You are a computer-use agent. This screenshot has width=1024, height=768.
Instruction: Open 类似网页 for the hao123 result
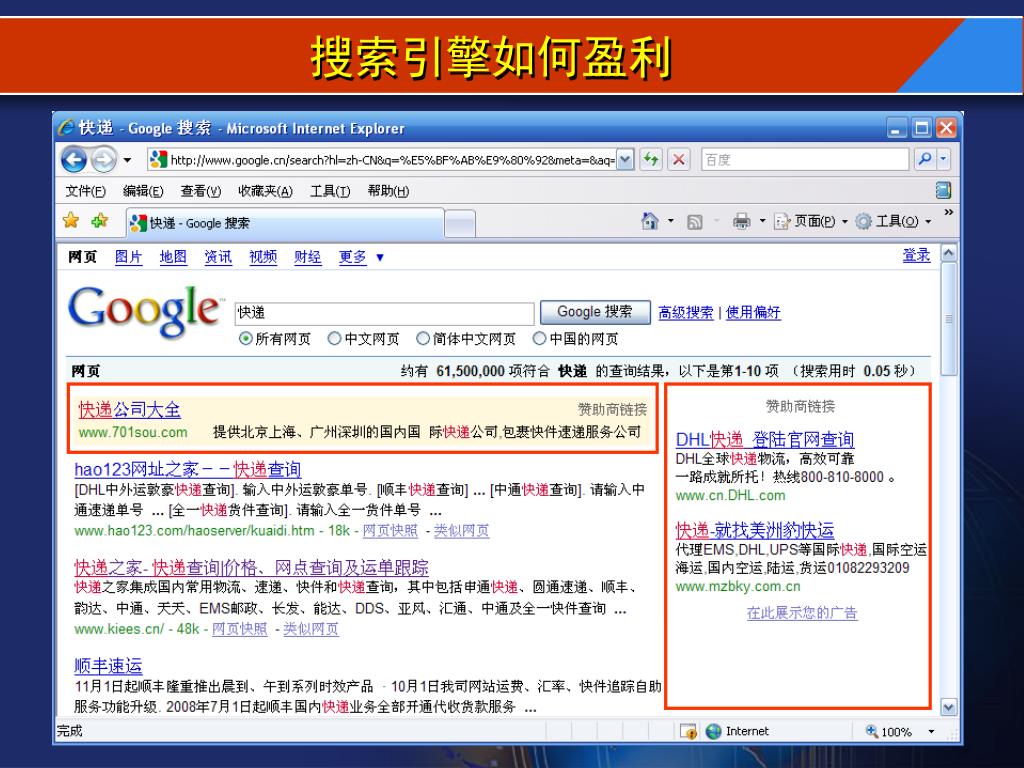pos(461,530)
